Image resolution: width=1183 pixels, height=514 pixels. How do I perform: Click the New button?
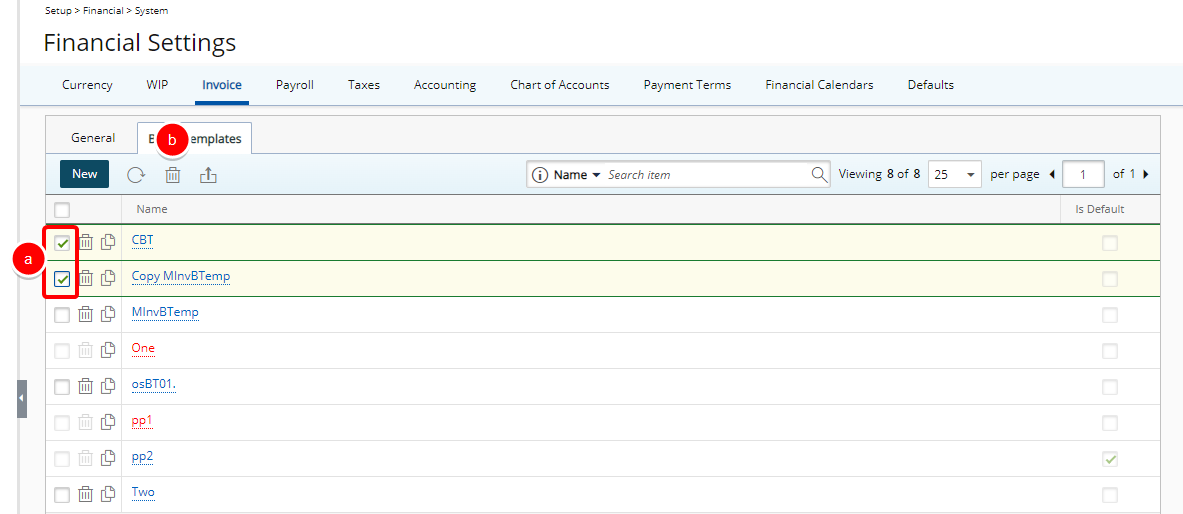[84, 174]
